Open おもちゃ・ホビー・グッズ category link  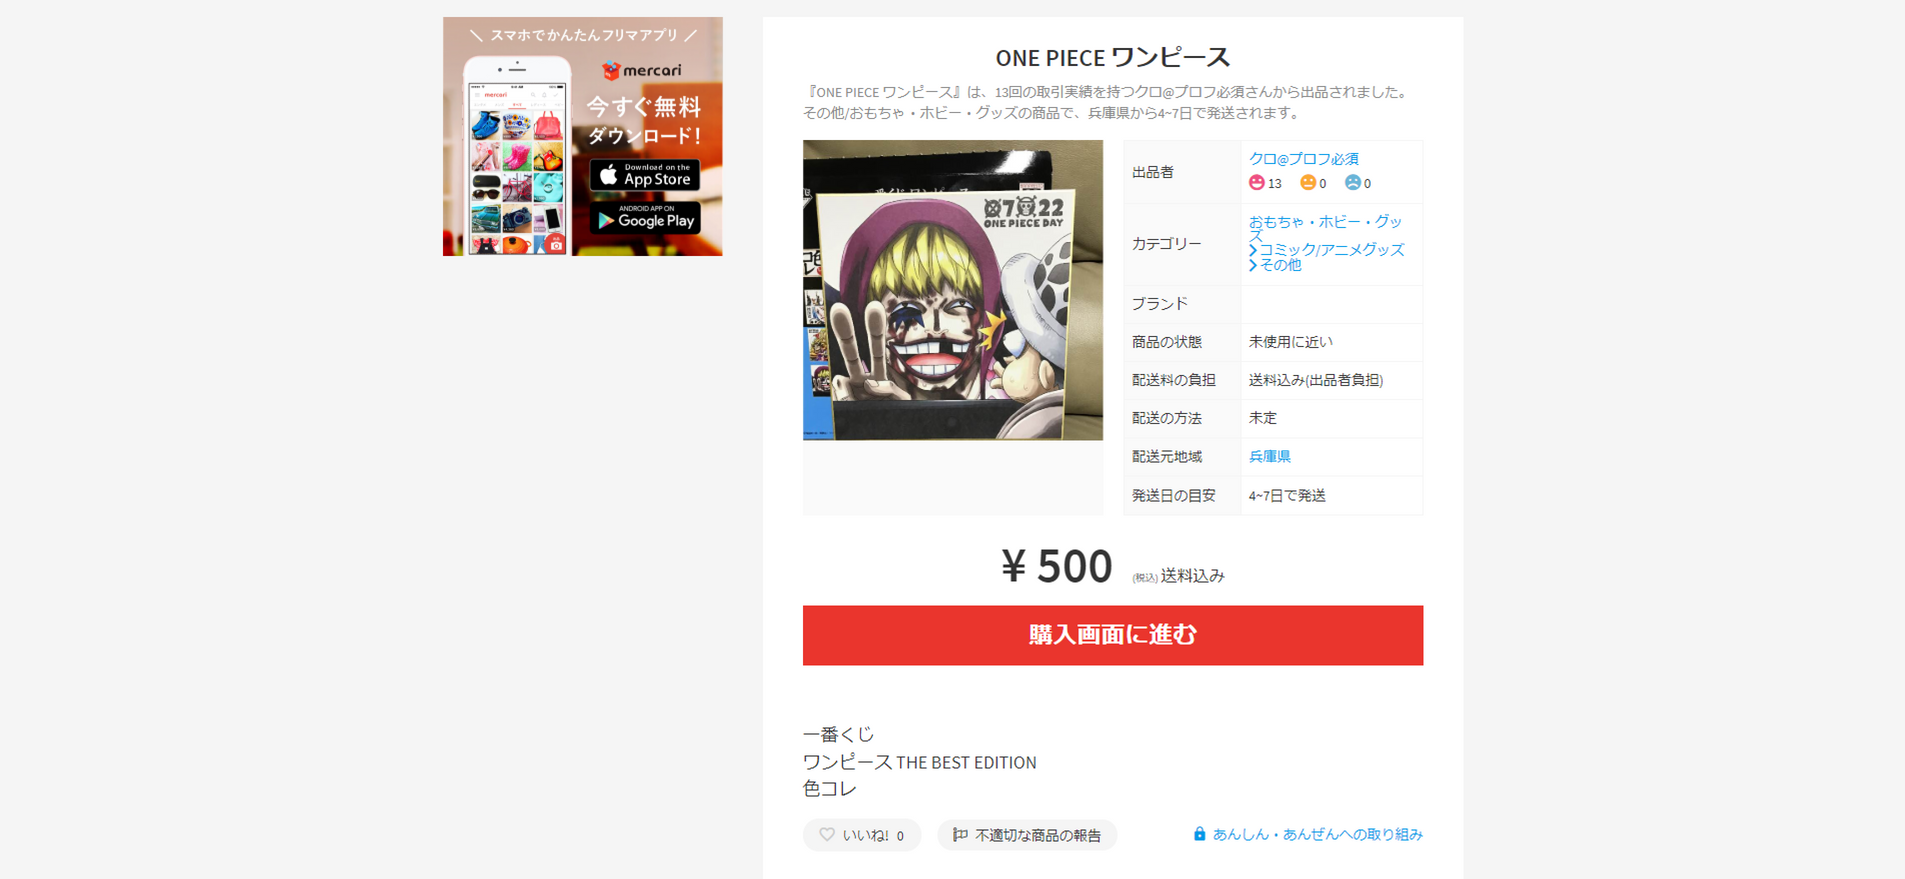point(1325,228)
